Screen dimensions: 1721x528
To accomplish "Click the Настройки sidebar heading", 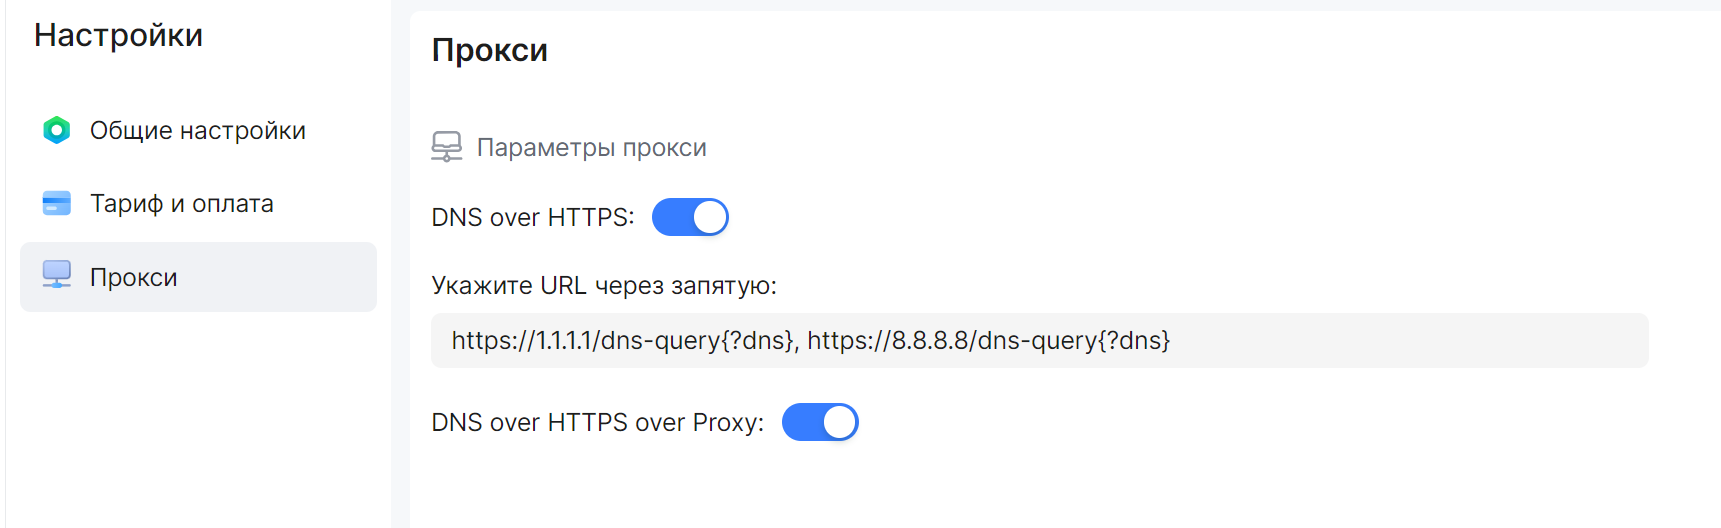I will (x=118, y=36).
